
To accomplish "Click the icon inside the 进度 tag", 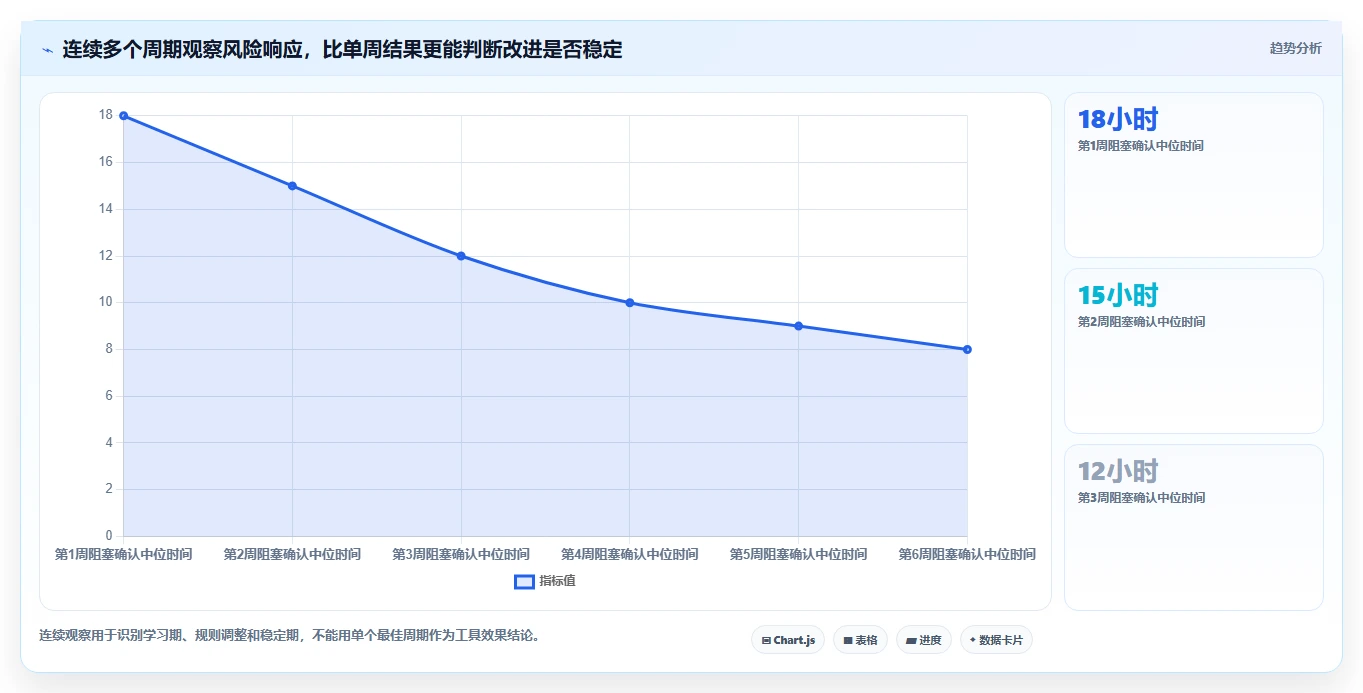I will [911, 640].
